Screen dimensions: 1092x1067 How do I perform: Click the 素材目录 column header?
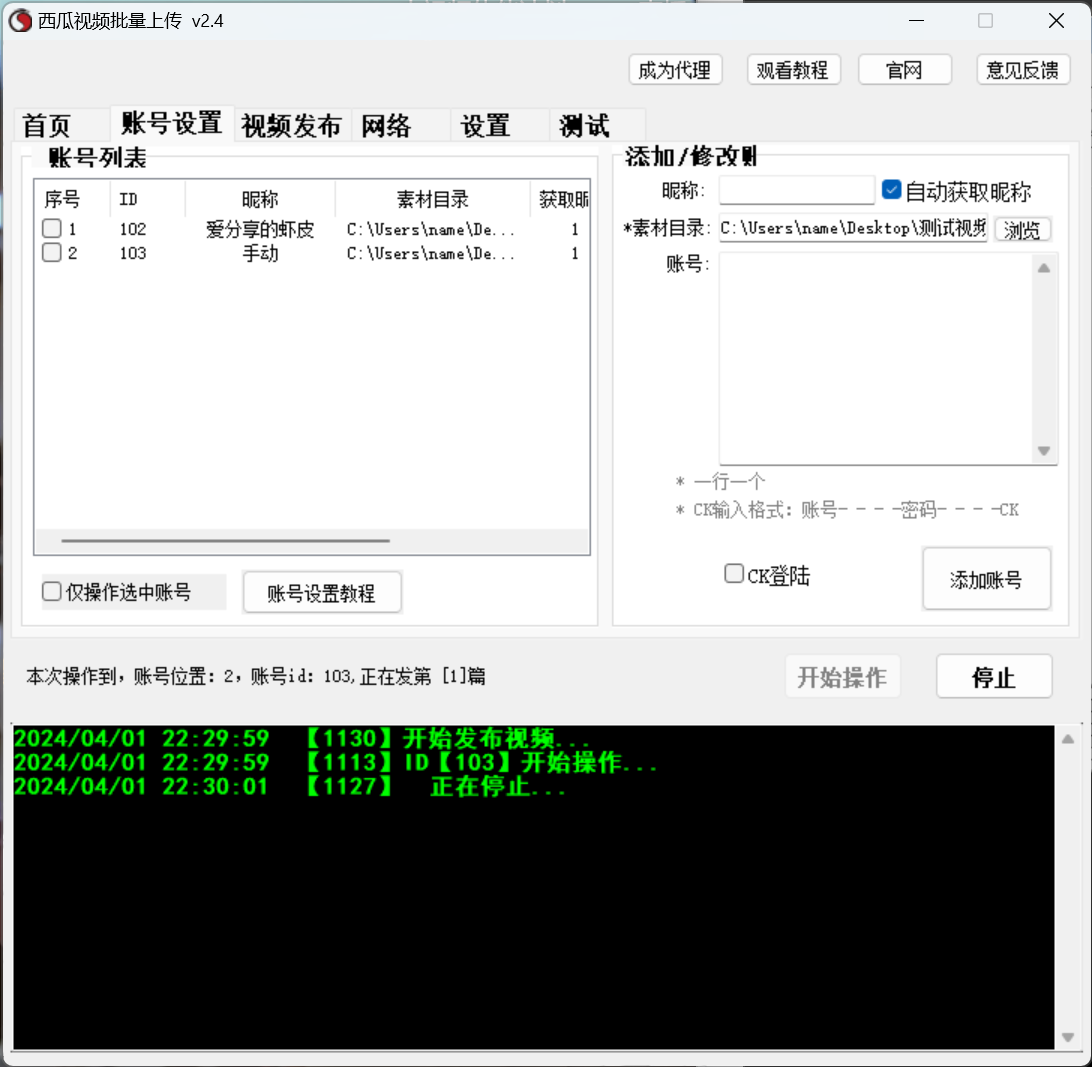click(432, 199)
